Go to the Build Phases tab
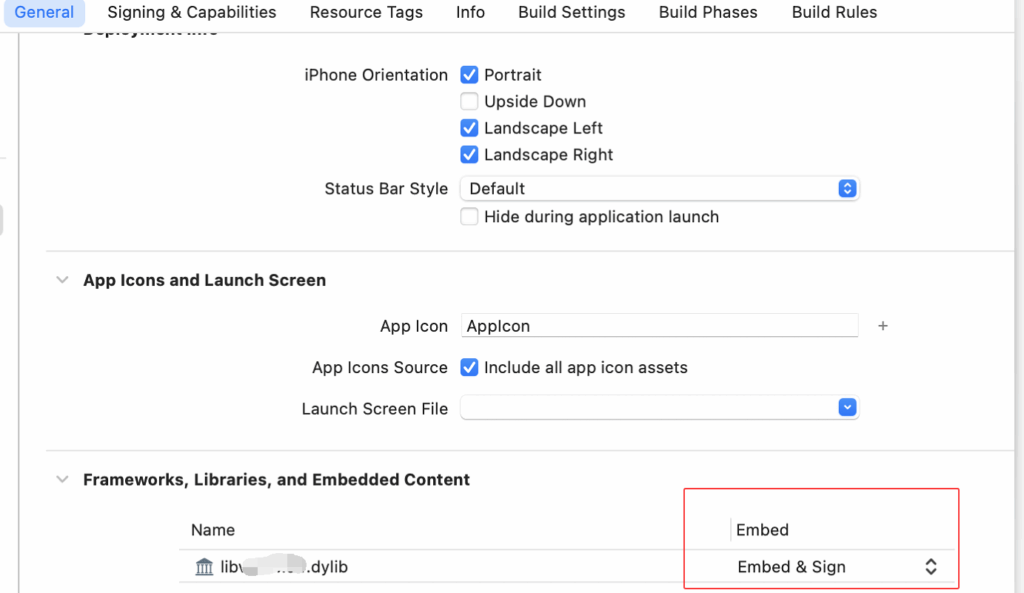 [x=708, y=13]
